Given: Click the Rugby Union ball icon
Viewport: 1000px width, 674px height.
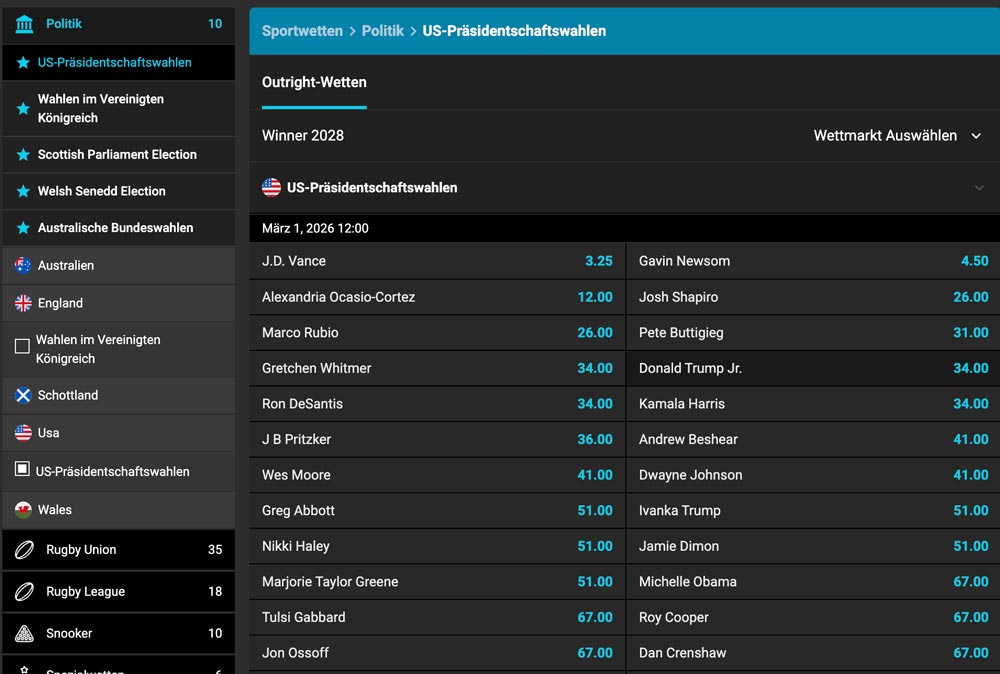Looking at the screenshot, I should pos(24,550).
